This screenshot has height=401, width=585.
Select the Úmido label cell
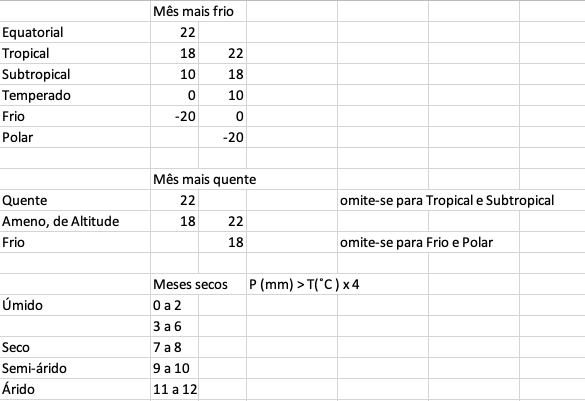coord(75,305)
